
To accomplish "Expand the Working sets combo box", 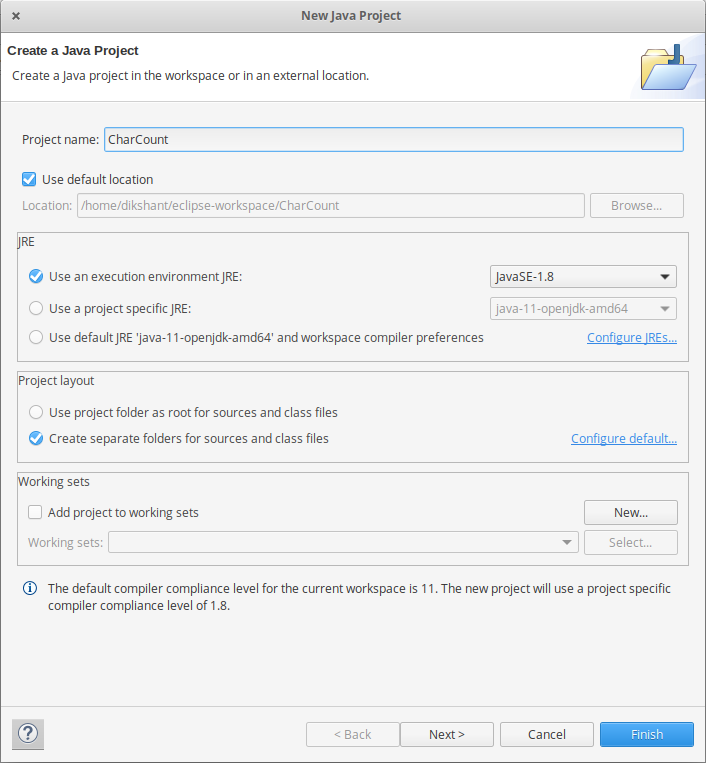I will [343, 542].
